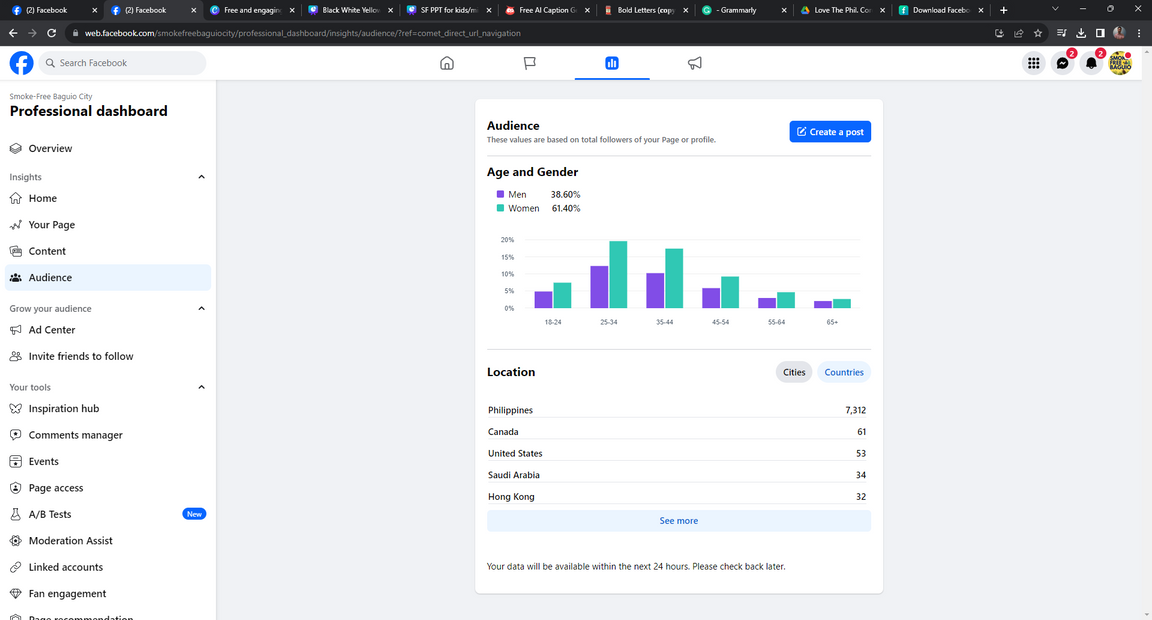This screenshot has height=620, width=1152.
Task: Click the Create a post button
Action: [x=830, y=132]
